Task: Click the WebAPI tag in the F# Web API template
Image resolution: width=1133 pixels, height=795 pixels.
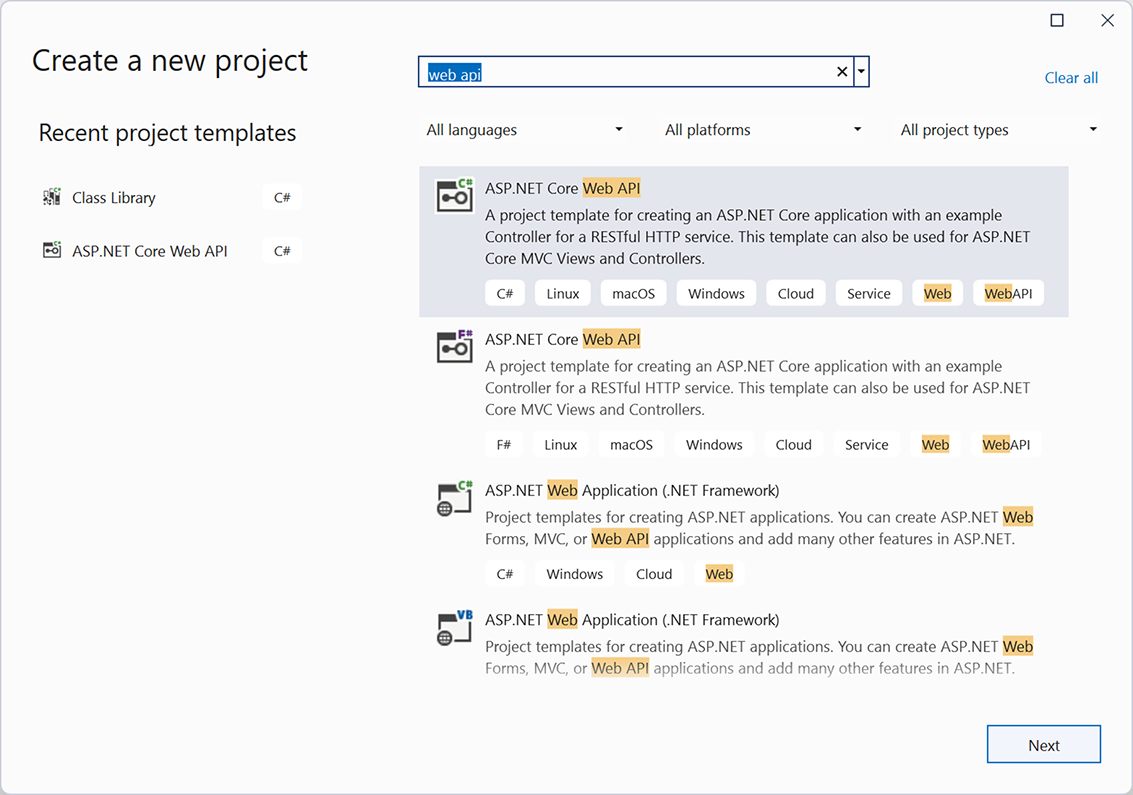Action: (x=1006, y=444)
